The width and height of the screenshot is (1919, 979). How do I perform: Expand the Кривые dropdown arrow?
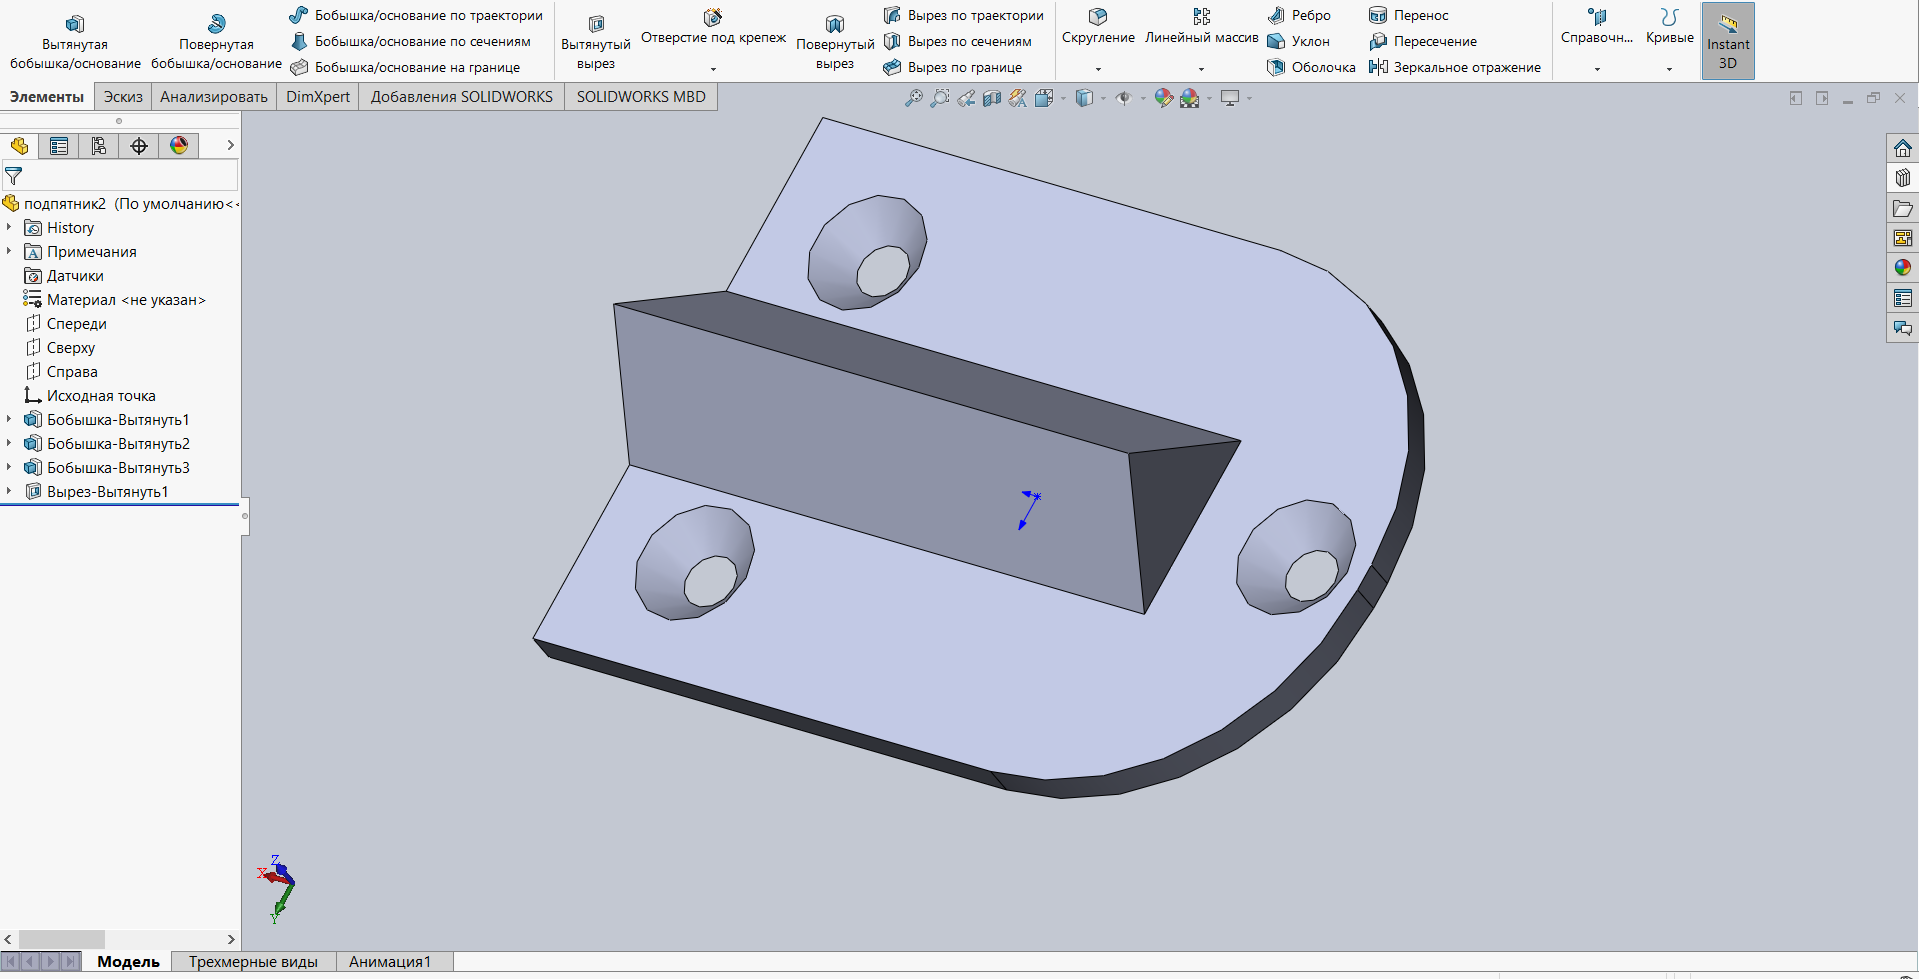pos(1669,69)
